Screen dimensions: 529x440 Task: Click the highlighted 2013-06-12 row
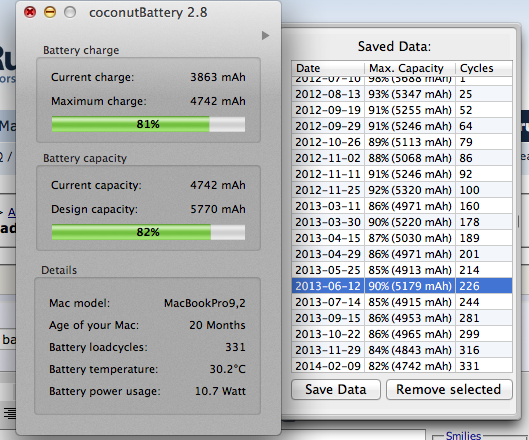tap(402, 286)
